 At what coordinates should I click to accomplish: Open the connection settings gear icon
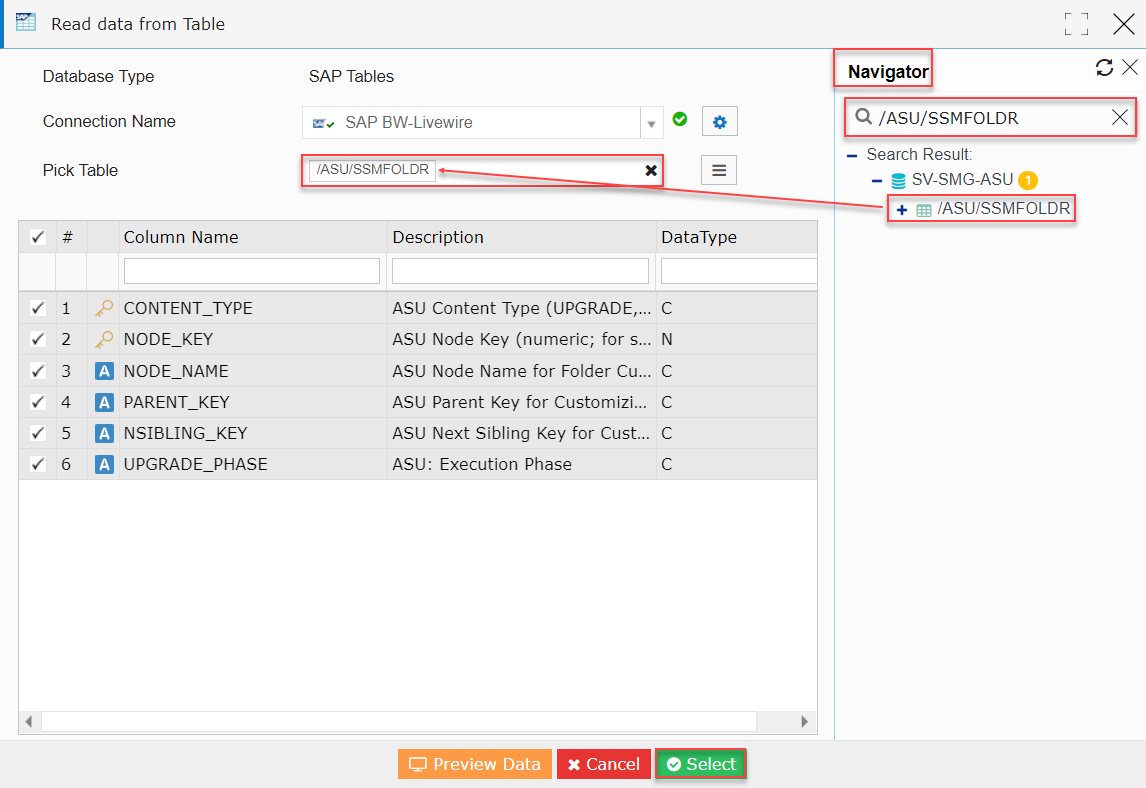coord(718,121)
